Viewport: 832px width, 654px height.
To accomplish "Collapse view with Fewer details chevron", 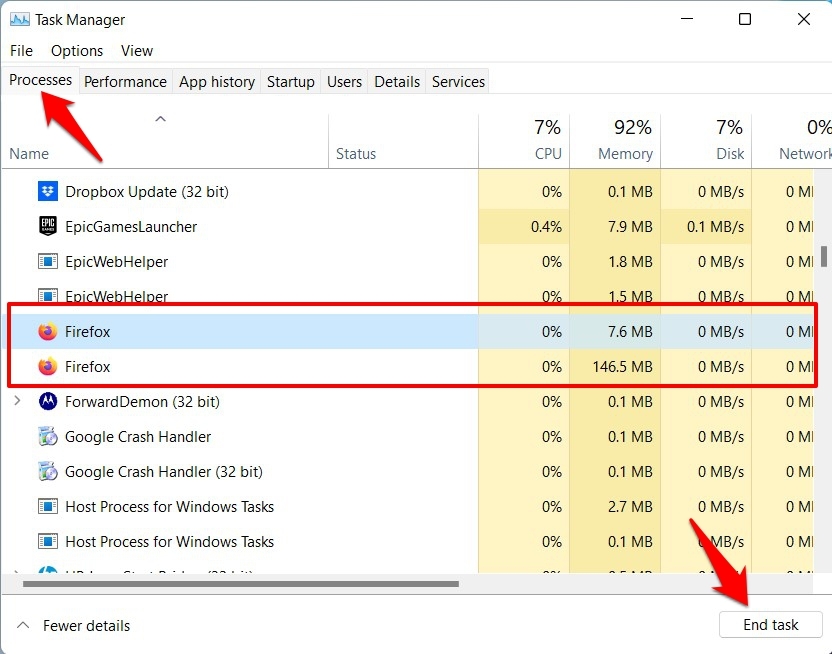I will click(22, 626).
